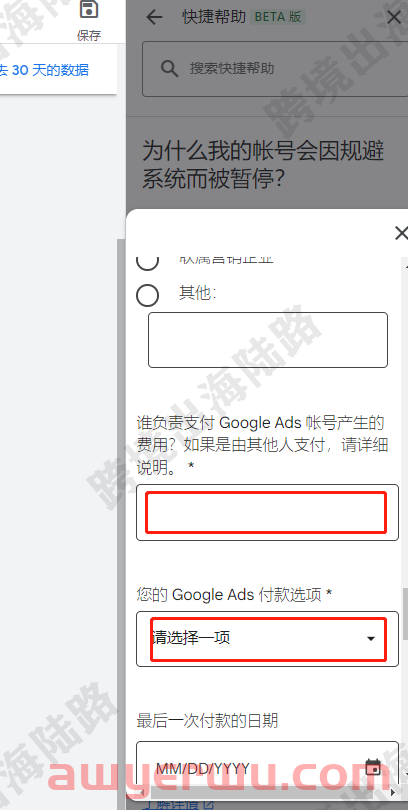
Task: Click the 搜索快捷帮助 search field
Action: [275, 69]
